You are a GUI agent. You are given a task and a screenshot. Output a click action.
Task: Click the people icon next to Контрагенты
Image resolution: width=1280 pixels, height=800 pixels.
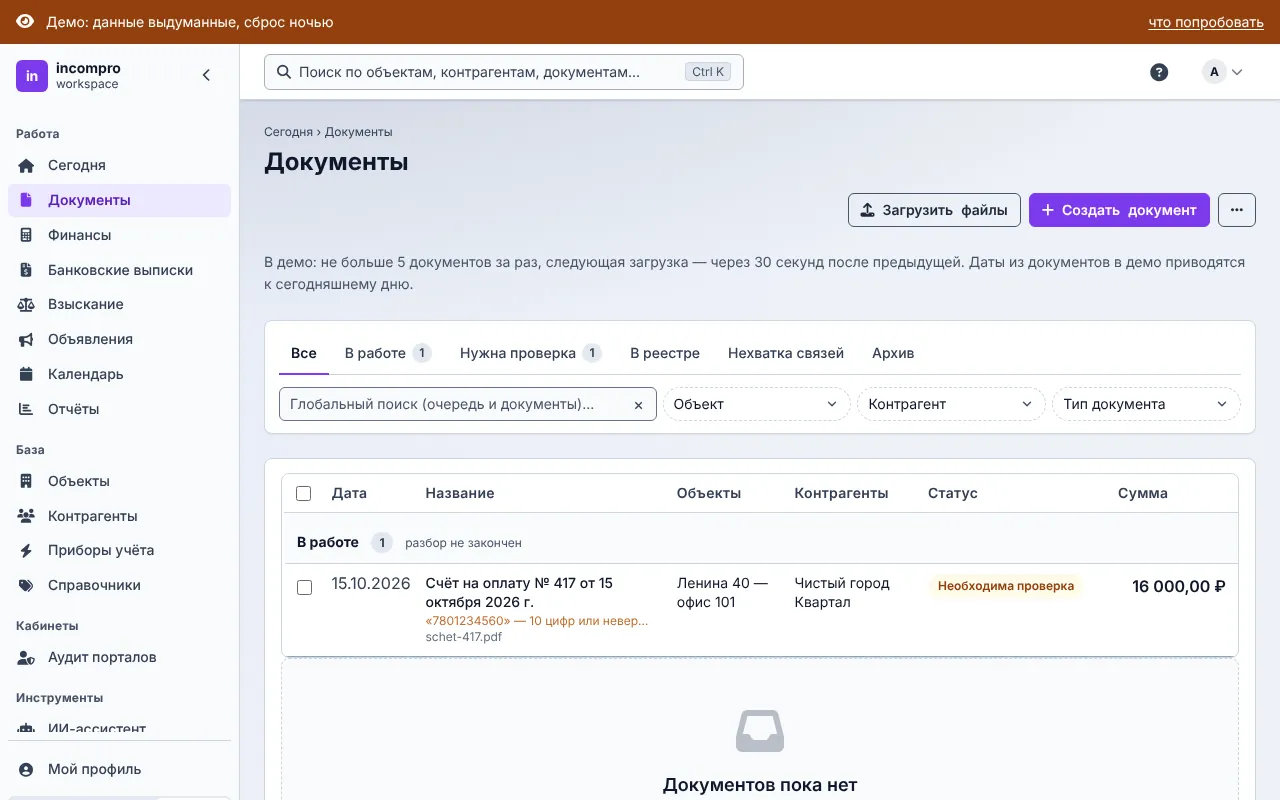27,516
